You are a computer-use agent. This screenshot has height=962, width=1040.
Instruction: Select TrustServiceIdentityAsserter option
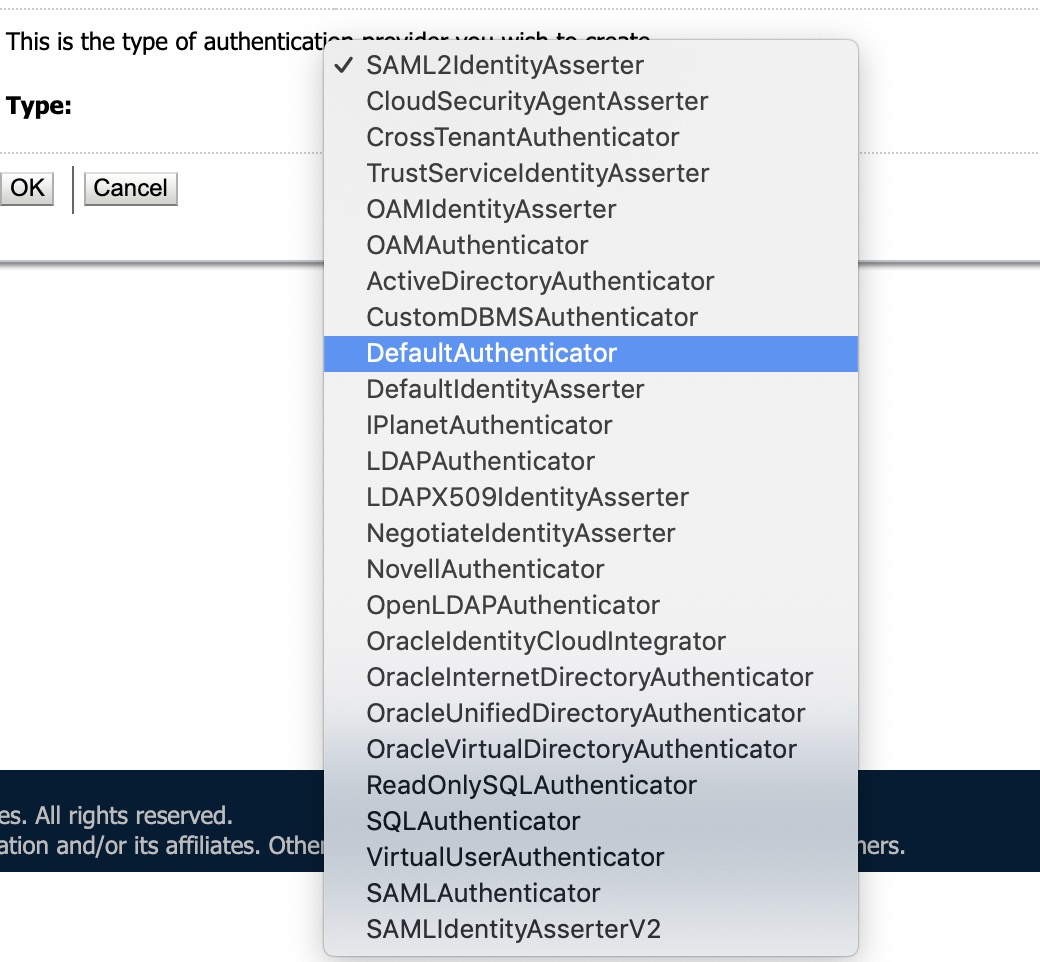(x=590, y=173)
